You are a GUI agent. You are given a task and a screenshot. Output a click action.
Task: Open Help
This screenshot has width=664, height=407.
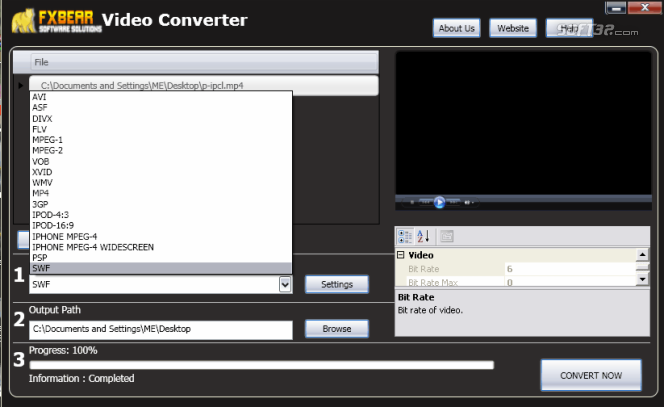[x=569, y=28]
